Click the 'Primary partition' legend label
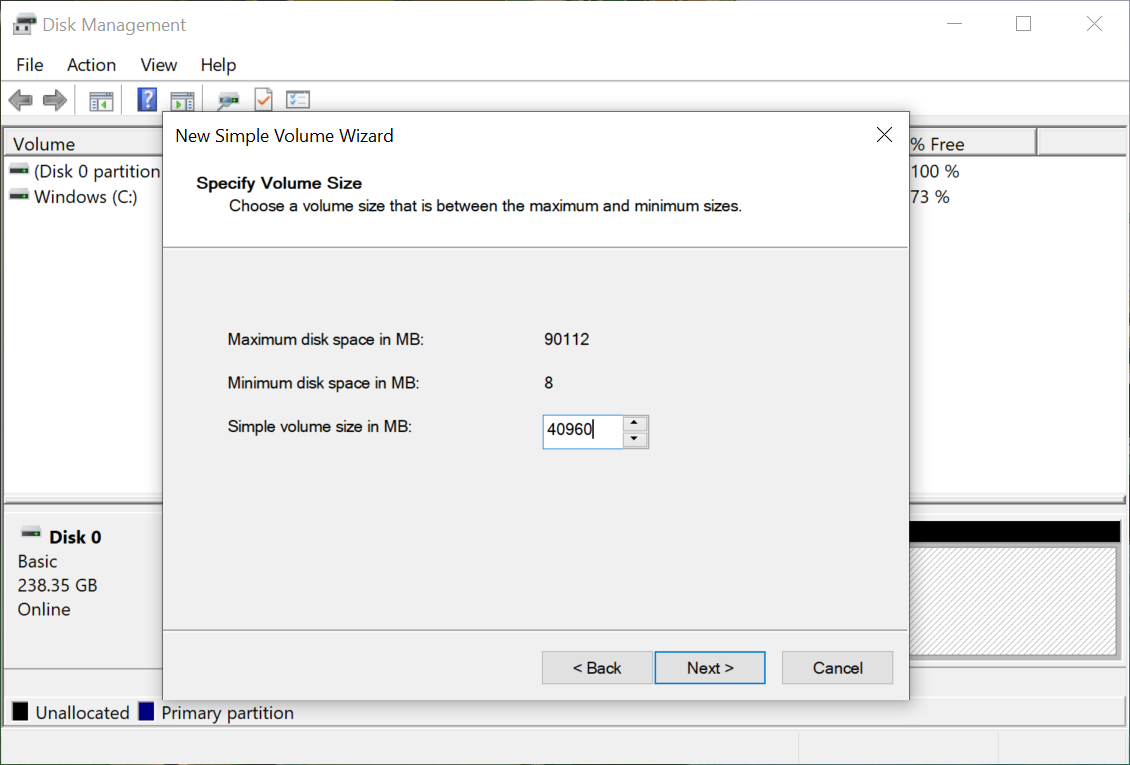1130x765 pixels. (x=228, y=712)
